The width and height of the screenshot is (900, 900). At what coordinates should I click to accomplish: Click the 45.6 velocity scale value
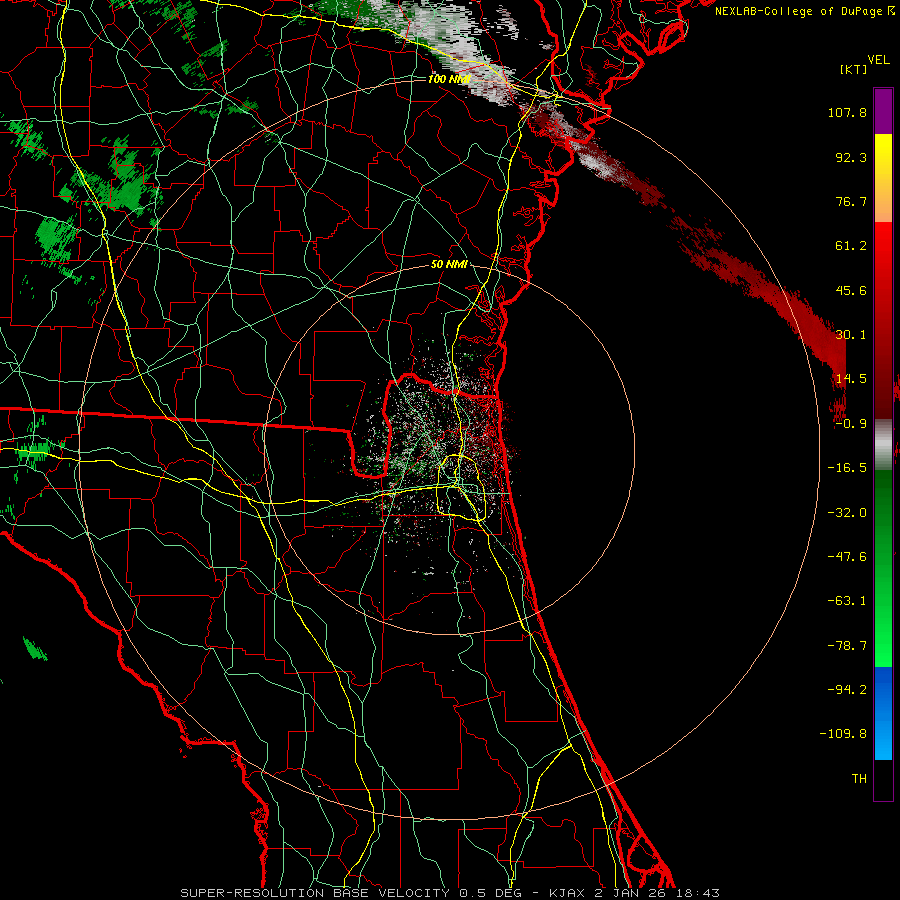851,290
